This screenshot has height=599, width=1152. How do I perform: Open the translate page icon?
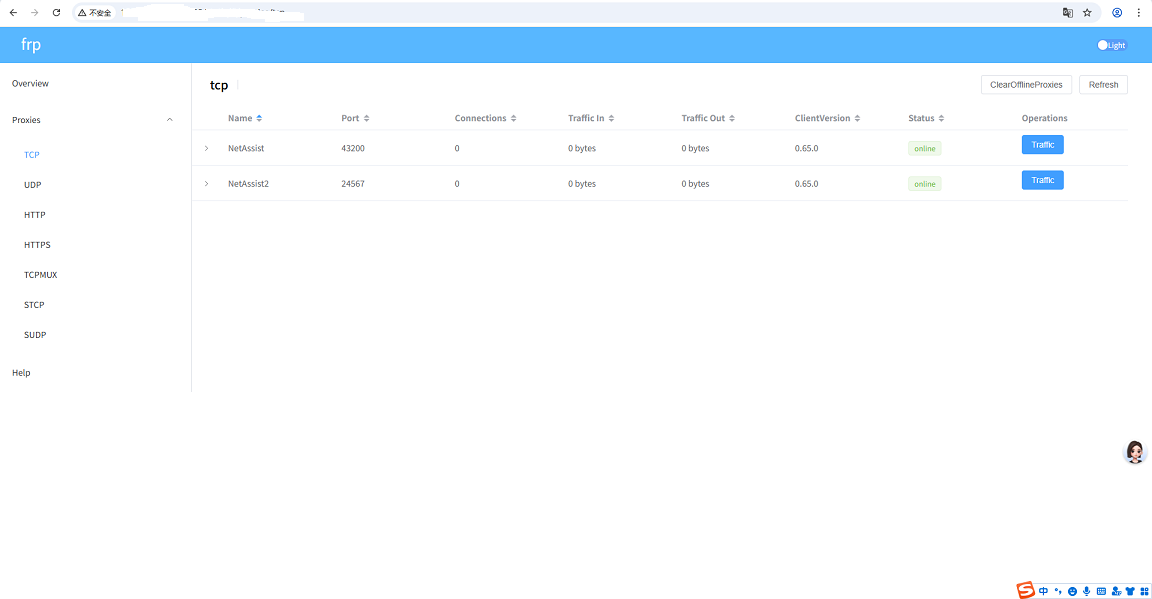(1067, 13)
